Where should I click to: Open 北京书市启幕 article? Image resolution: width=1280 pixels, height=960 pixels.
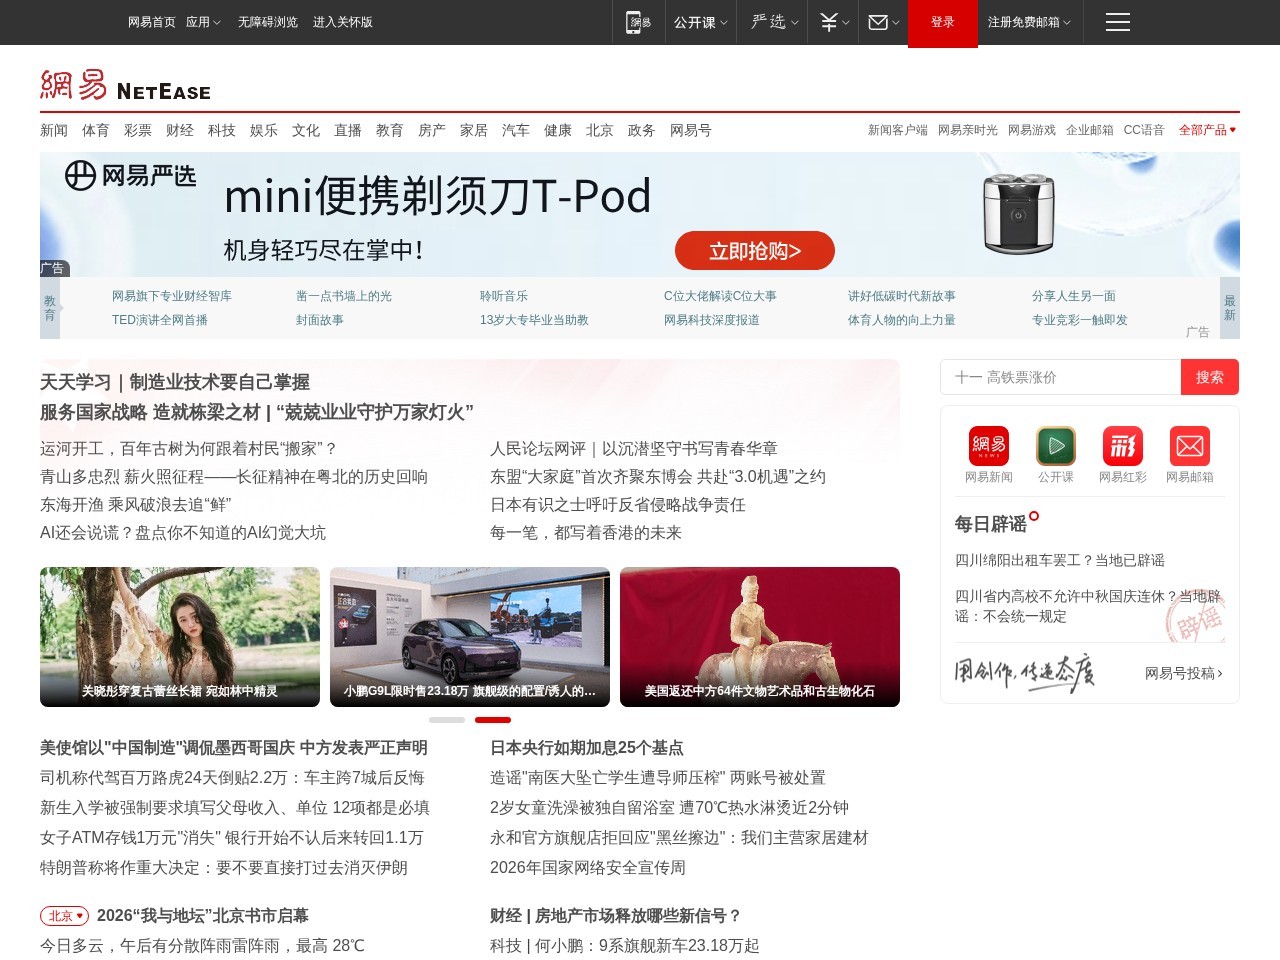[x=203, y=916]
